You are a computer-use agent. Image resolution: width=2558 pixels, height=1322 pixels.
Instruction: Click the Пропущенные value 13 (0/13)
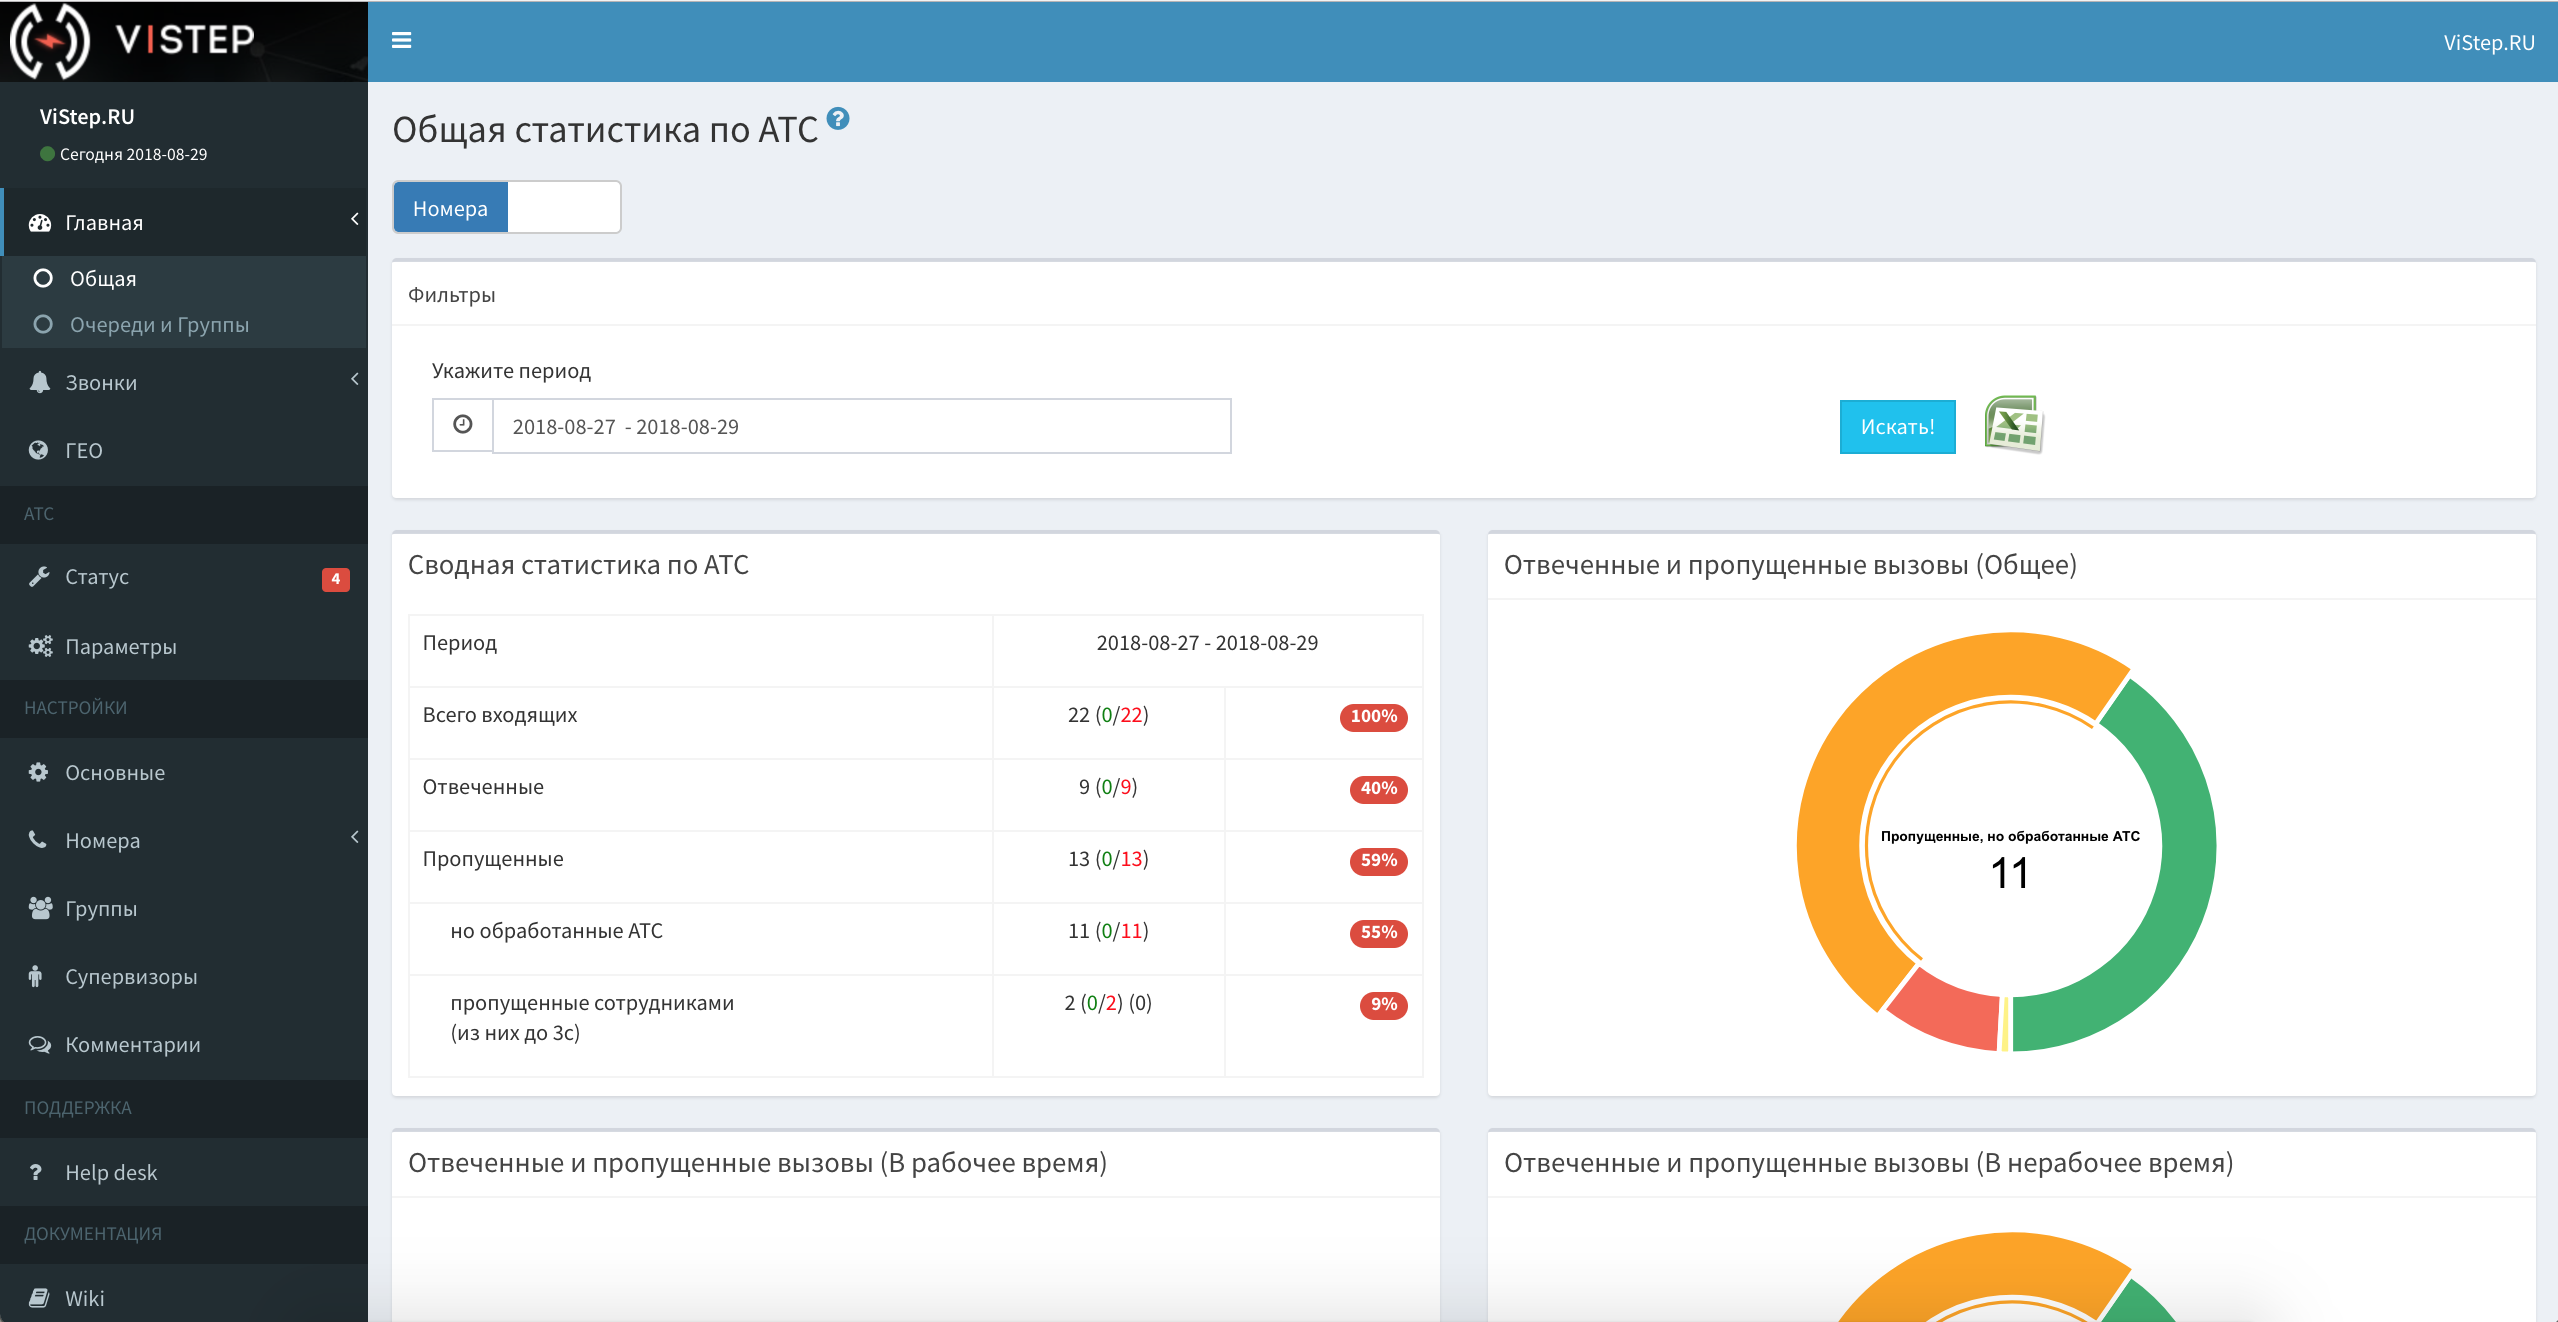coord(1108,859)
